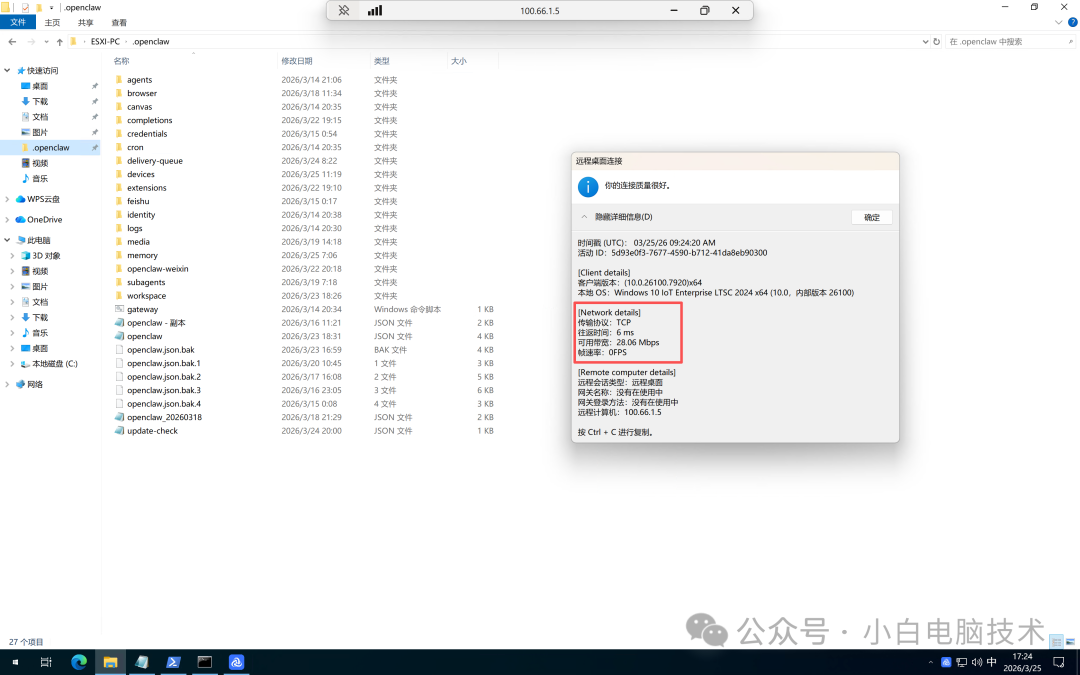This screenshot has width=1080, height=675.
Task: Click the forward navigation arrow
Action: click(x=31, y=41)
